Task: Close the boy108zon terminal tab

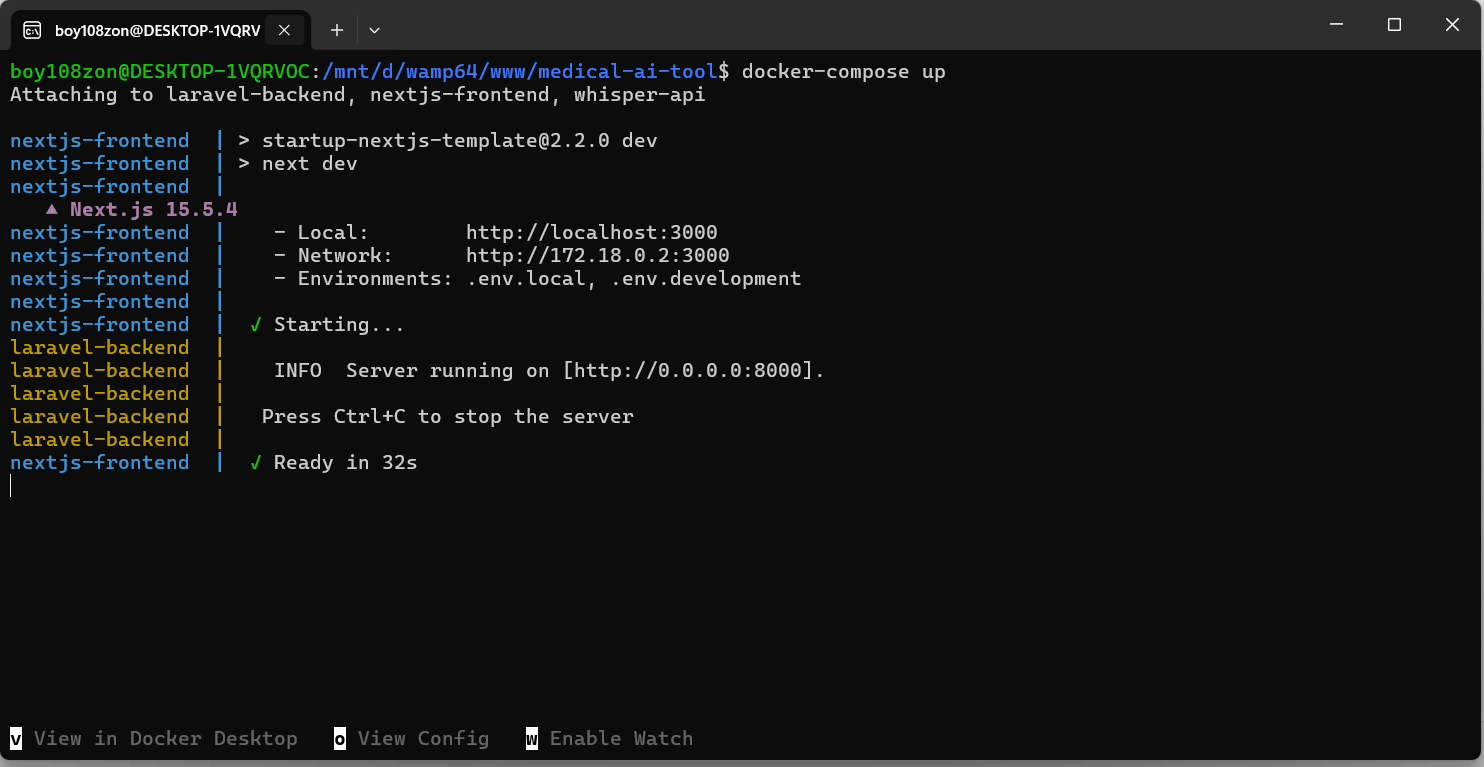Action: click(x=284, y=29)
